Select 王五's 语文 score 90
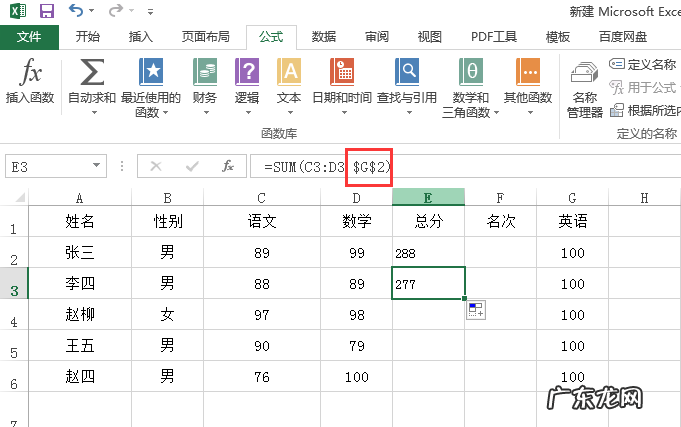This screenshot has height=427, width=681. tap(262, 346)
